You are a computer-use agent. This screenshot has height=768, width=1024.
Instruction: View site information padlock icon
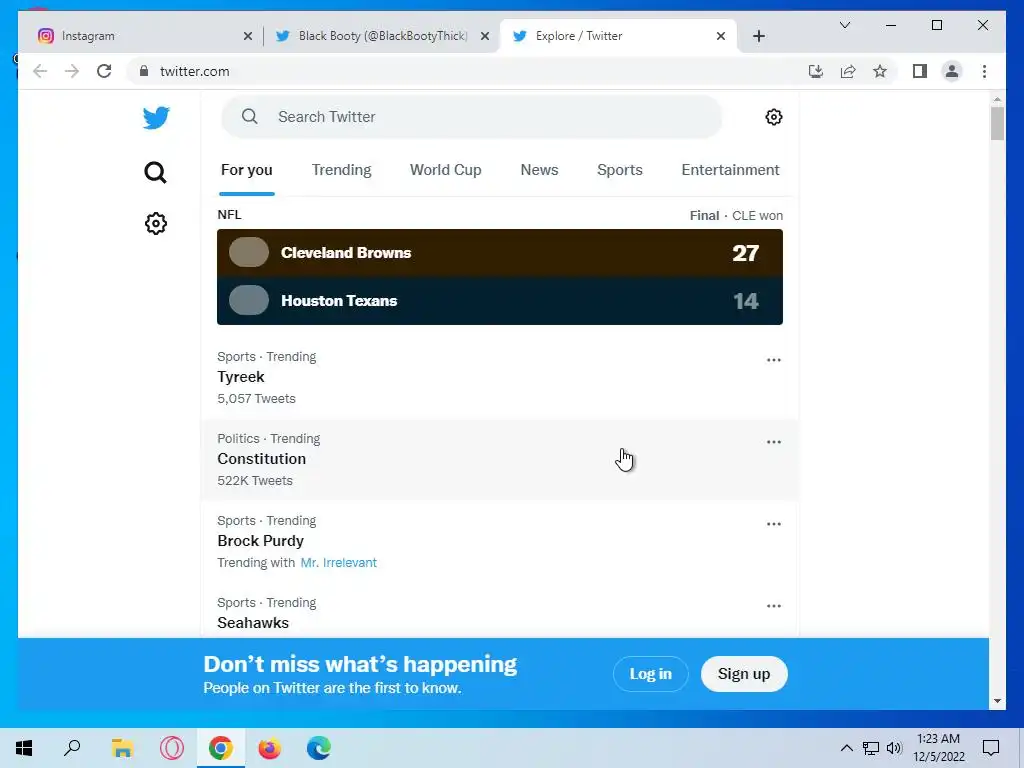tap(144, 71)
